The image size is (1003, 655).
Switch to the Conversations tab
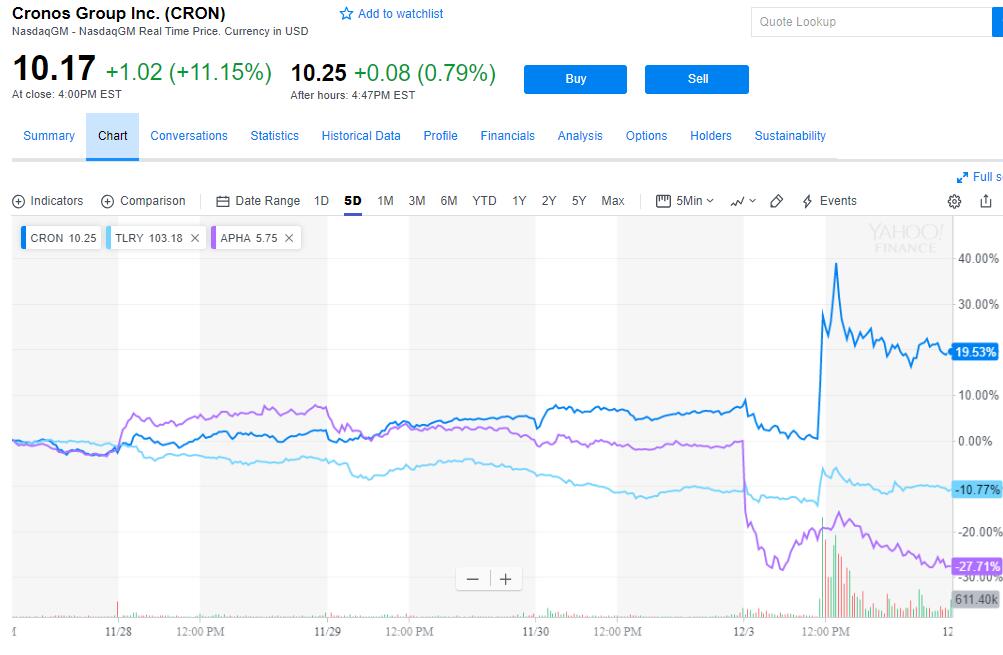point(189,136)
